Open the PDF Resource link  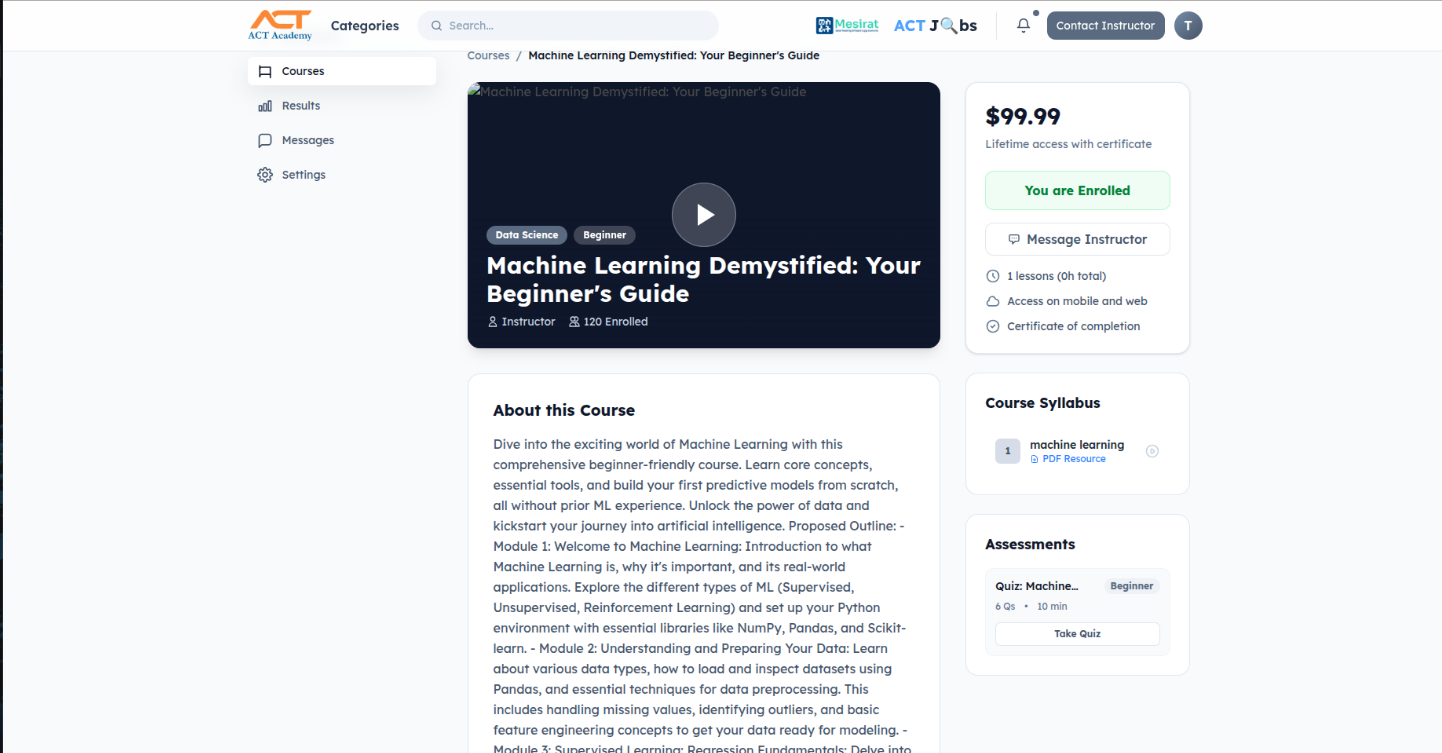[1070, 458]
